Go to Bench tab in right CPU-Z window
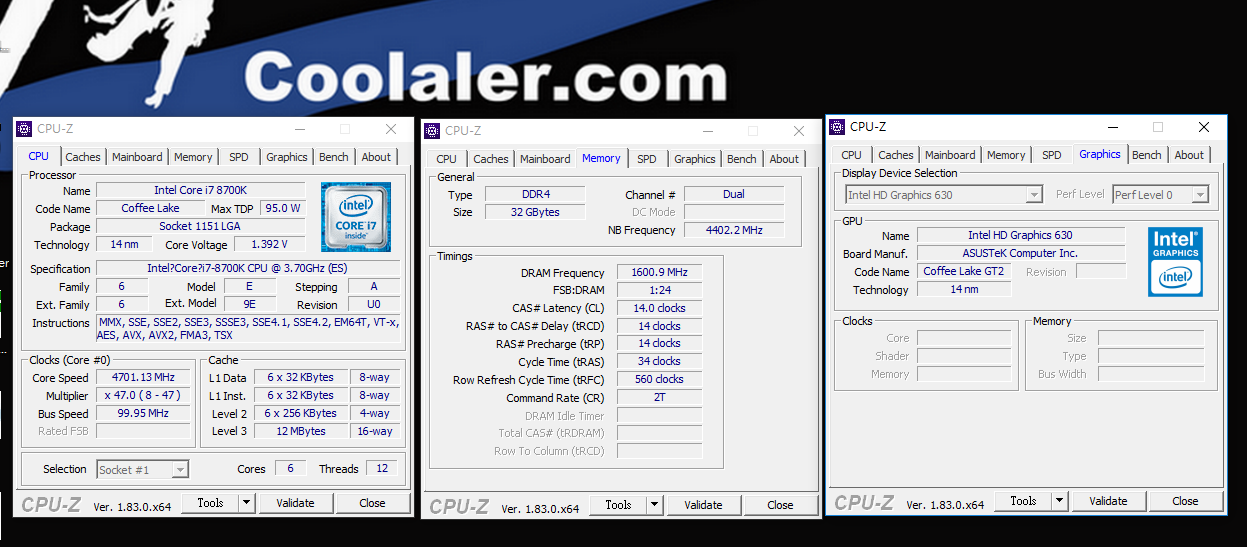The width and height of the screenshot is (1248, 548). point(1147,155)
